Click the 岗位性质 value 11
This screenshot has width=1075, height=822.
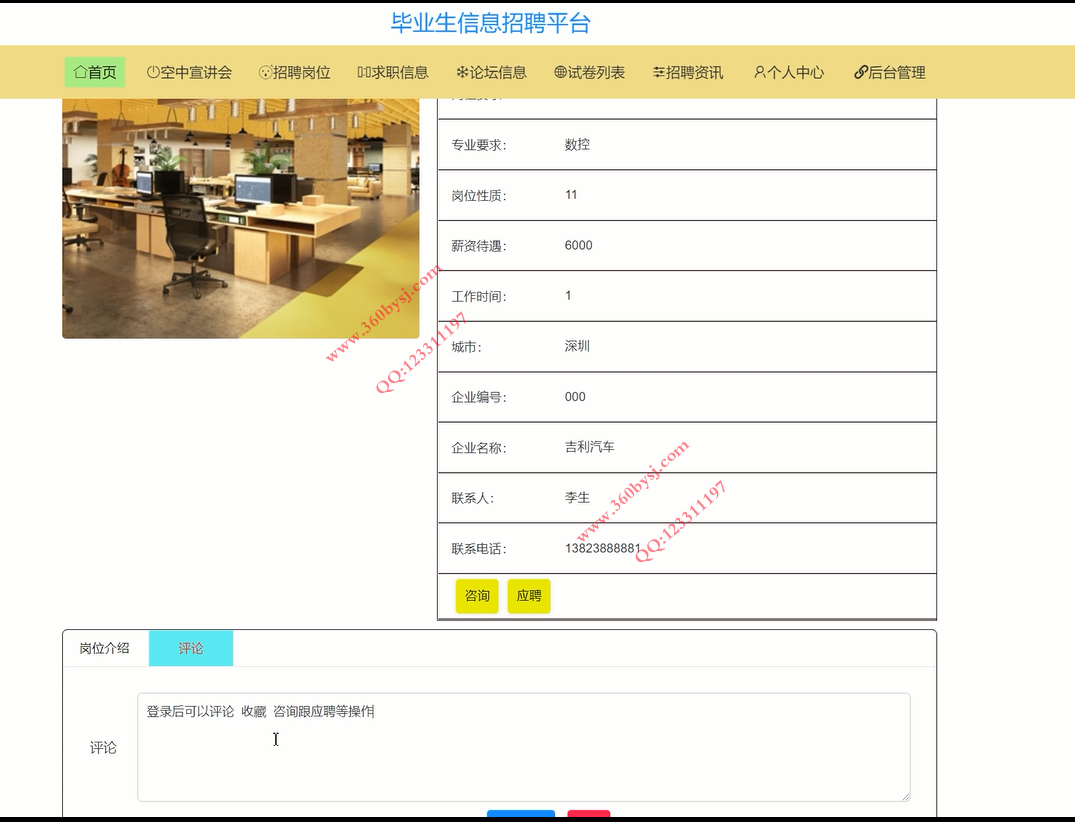point(571,195)
